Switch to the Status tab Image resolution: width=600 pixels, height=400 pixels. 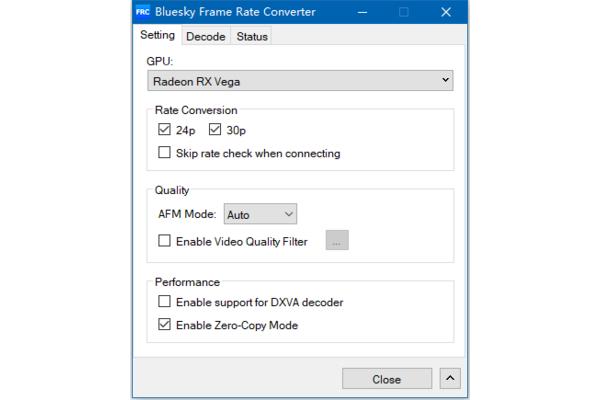[252, 36]
